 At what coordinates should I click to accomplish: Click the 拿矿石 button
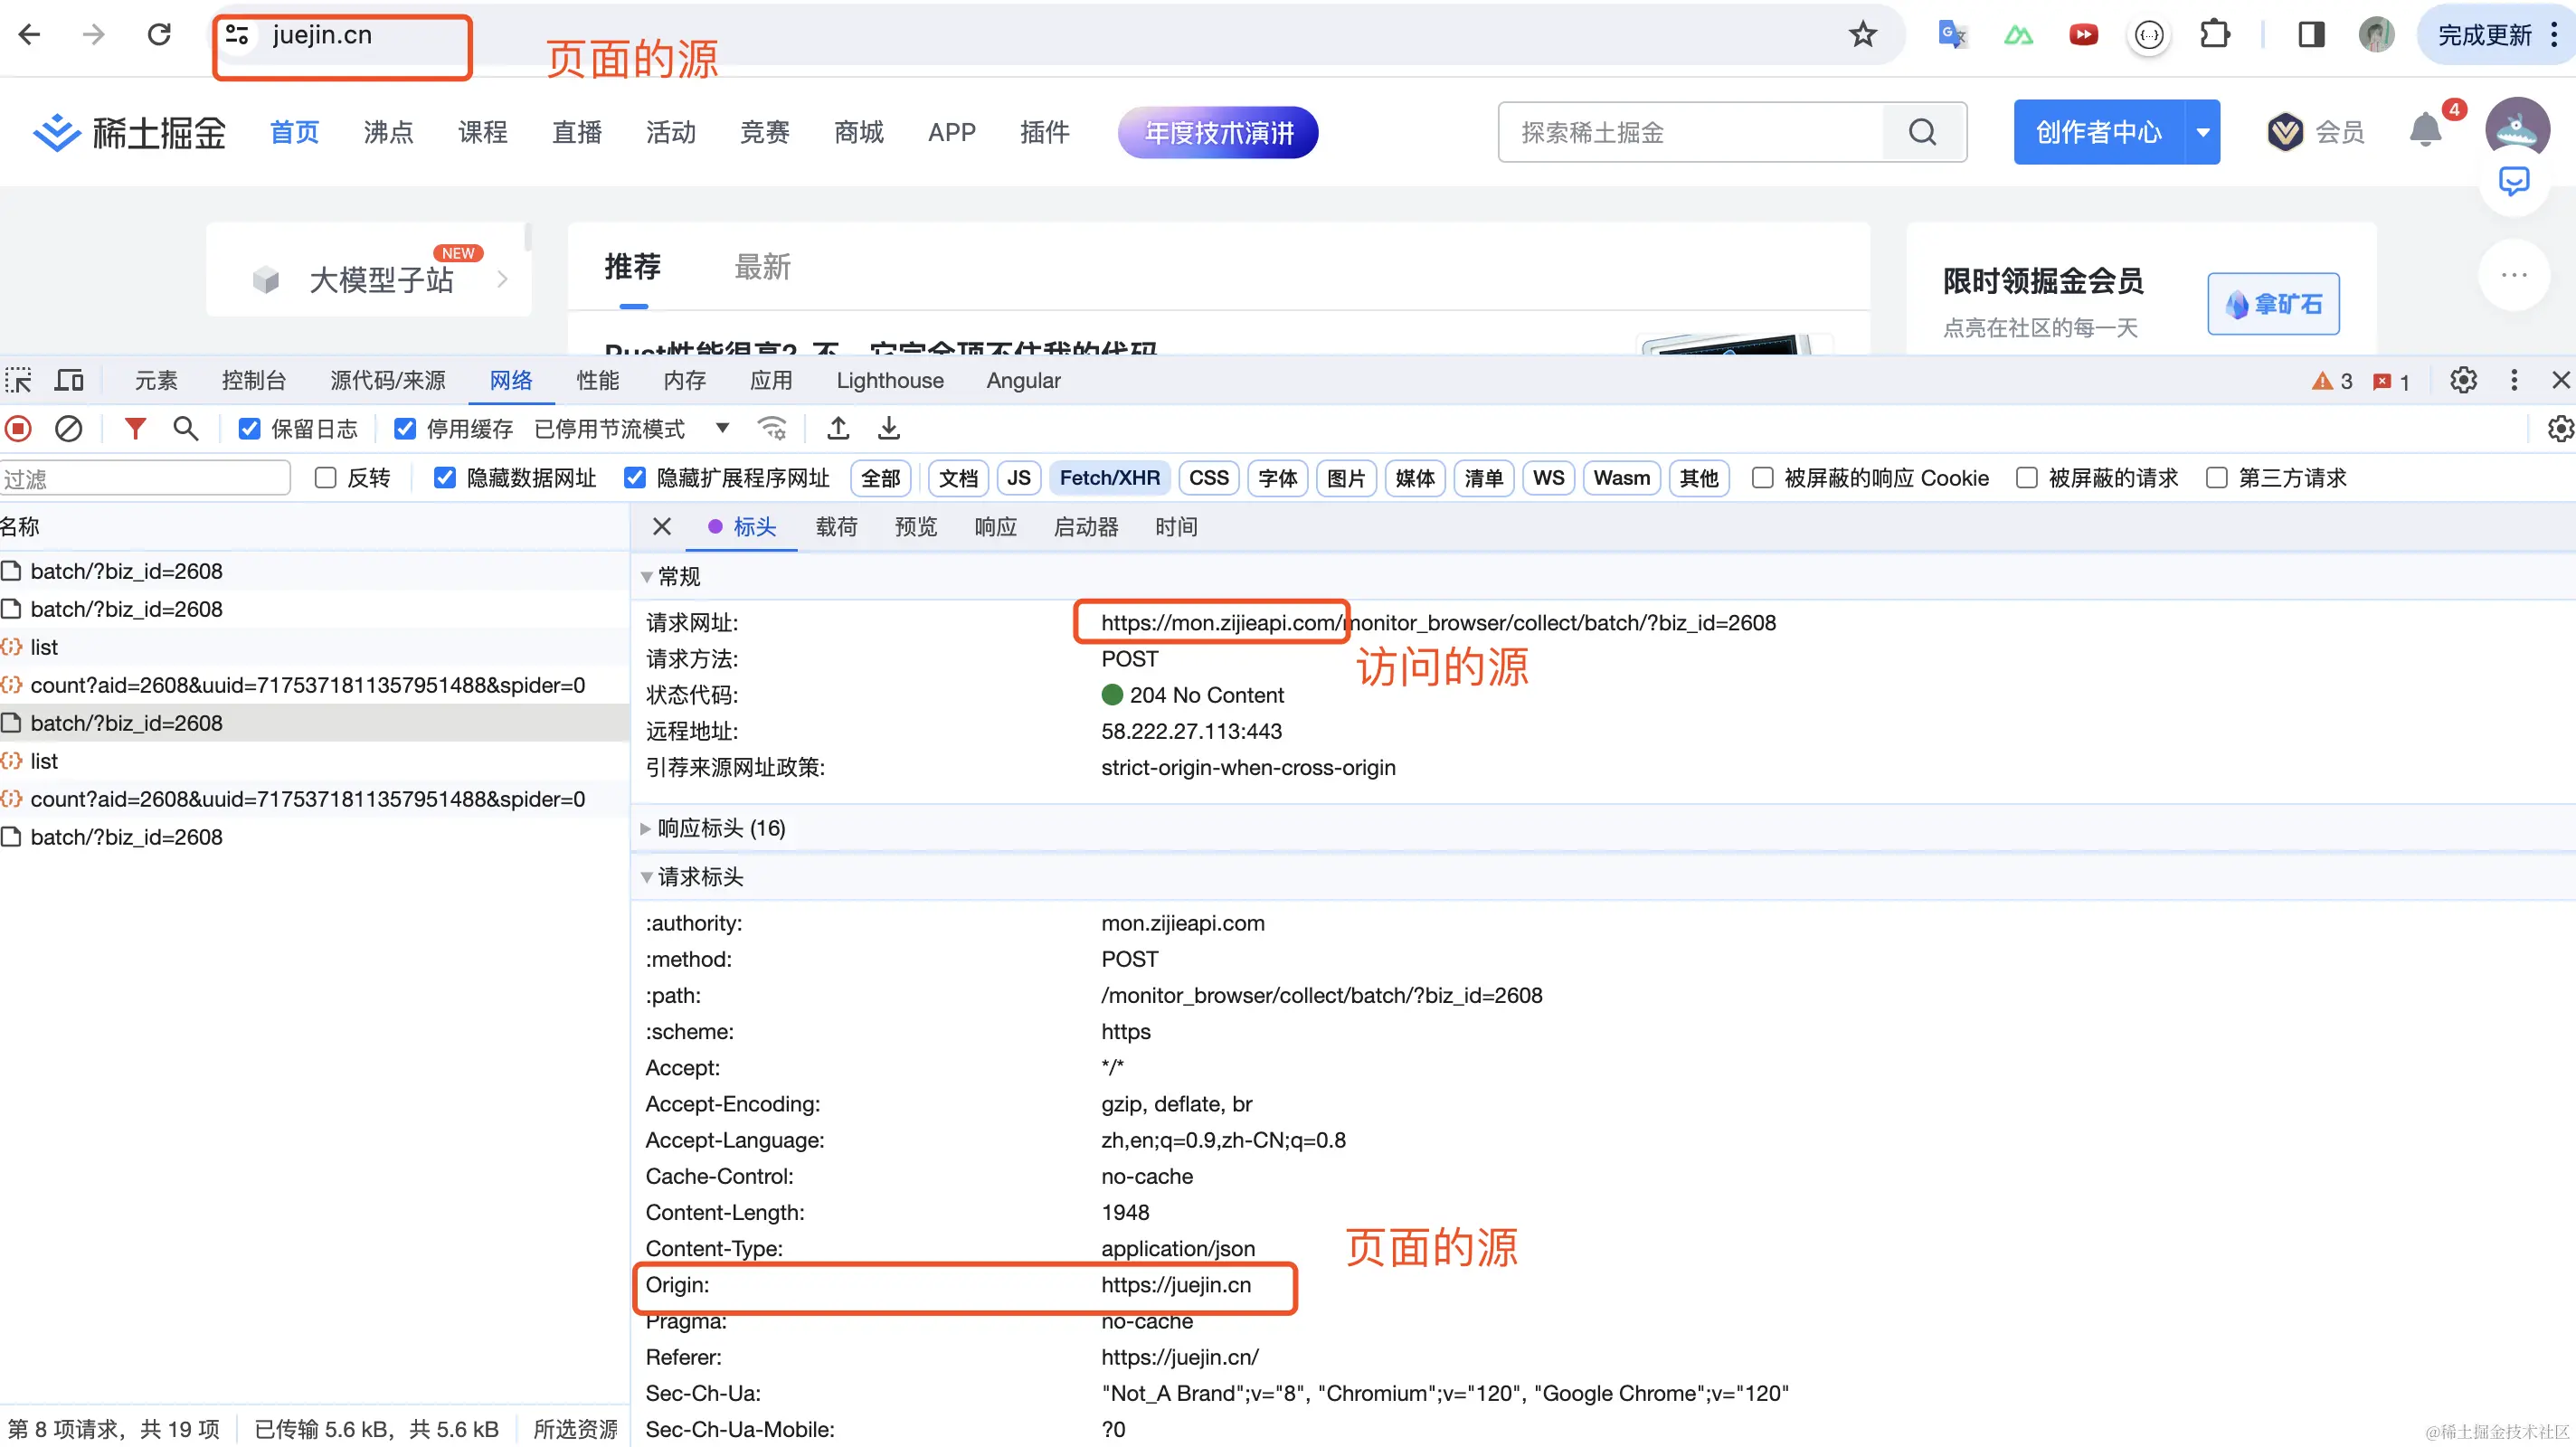click(2272, 304)
